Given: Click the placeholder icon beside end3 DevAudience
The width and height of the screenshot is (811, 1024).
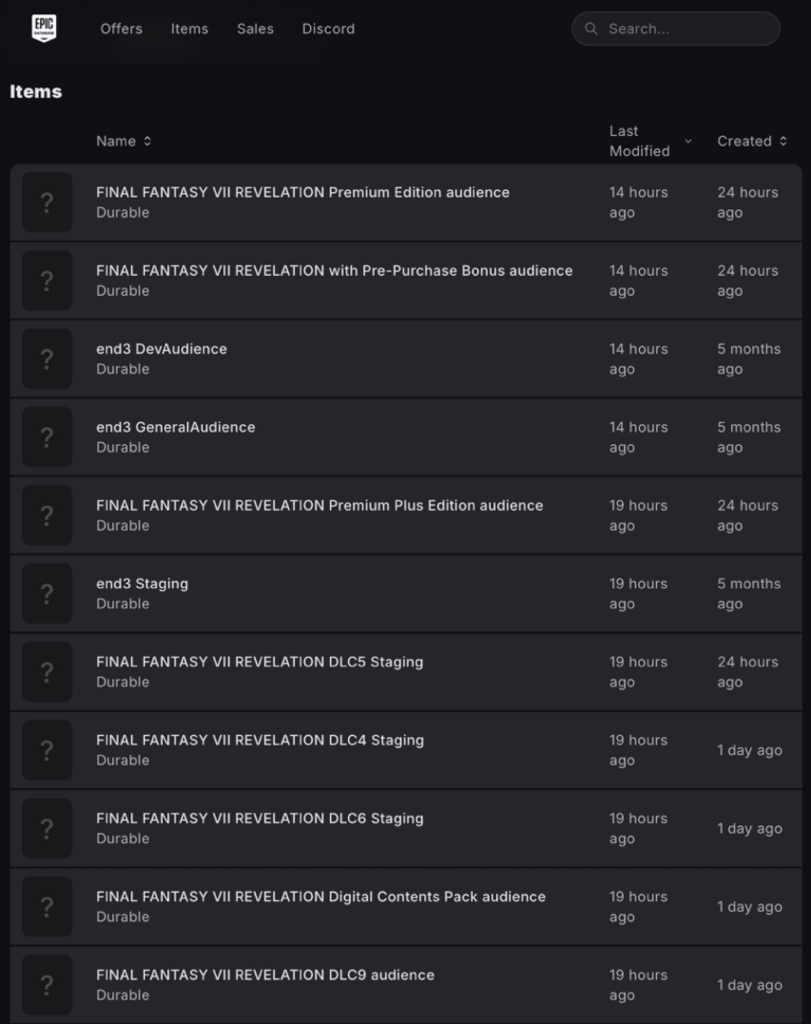Looking at the screenshot, I should tap(47, 359).
